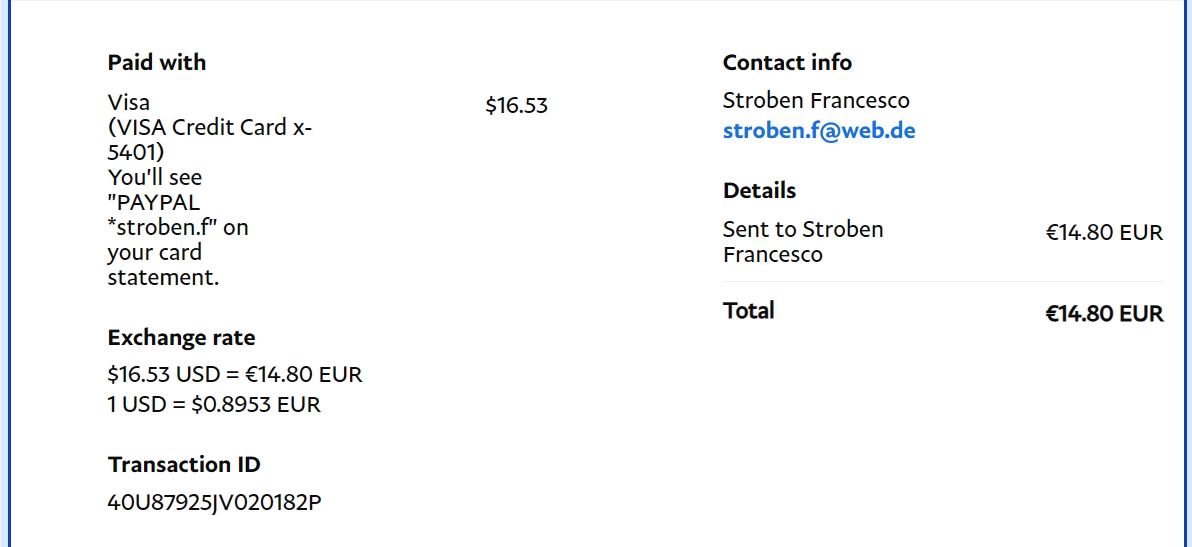This screenshot has height=547, width=1192.
Task: Click the 'Total' label
Action: (x=749, y=311)
